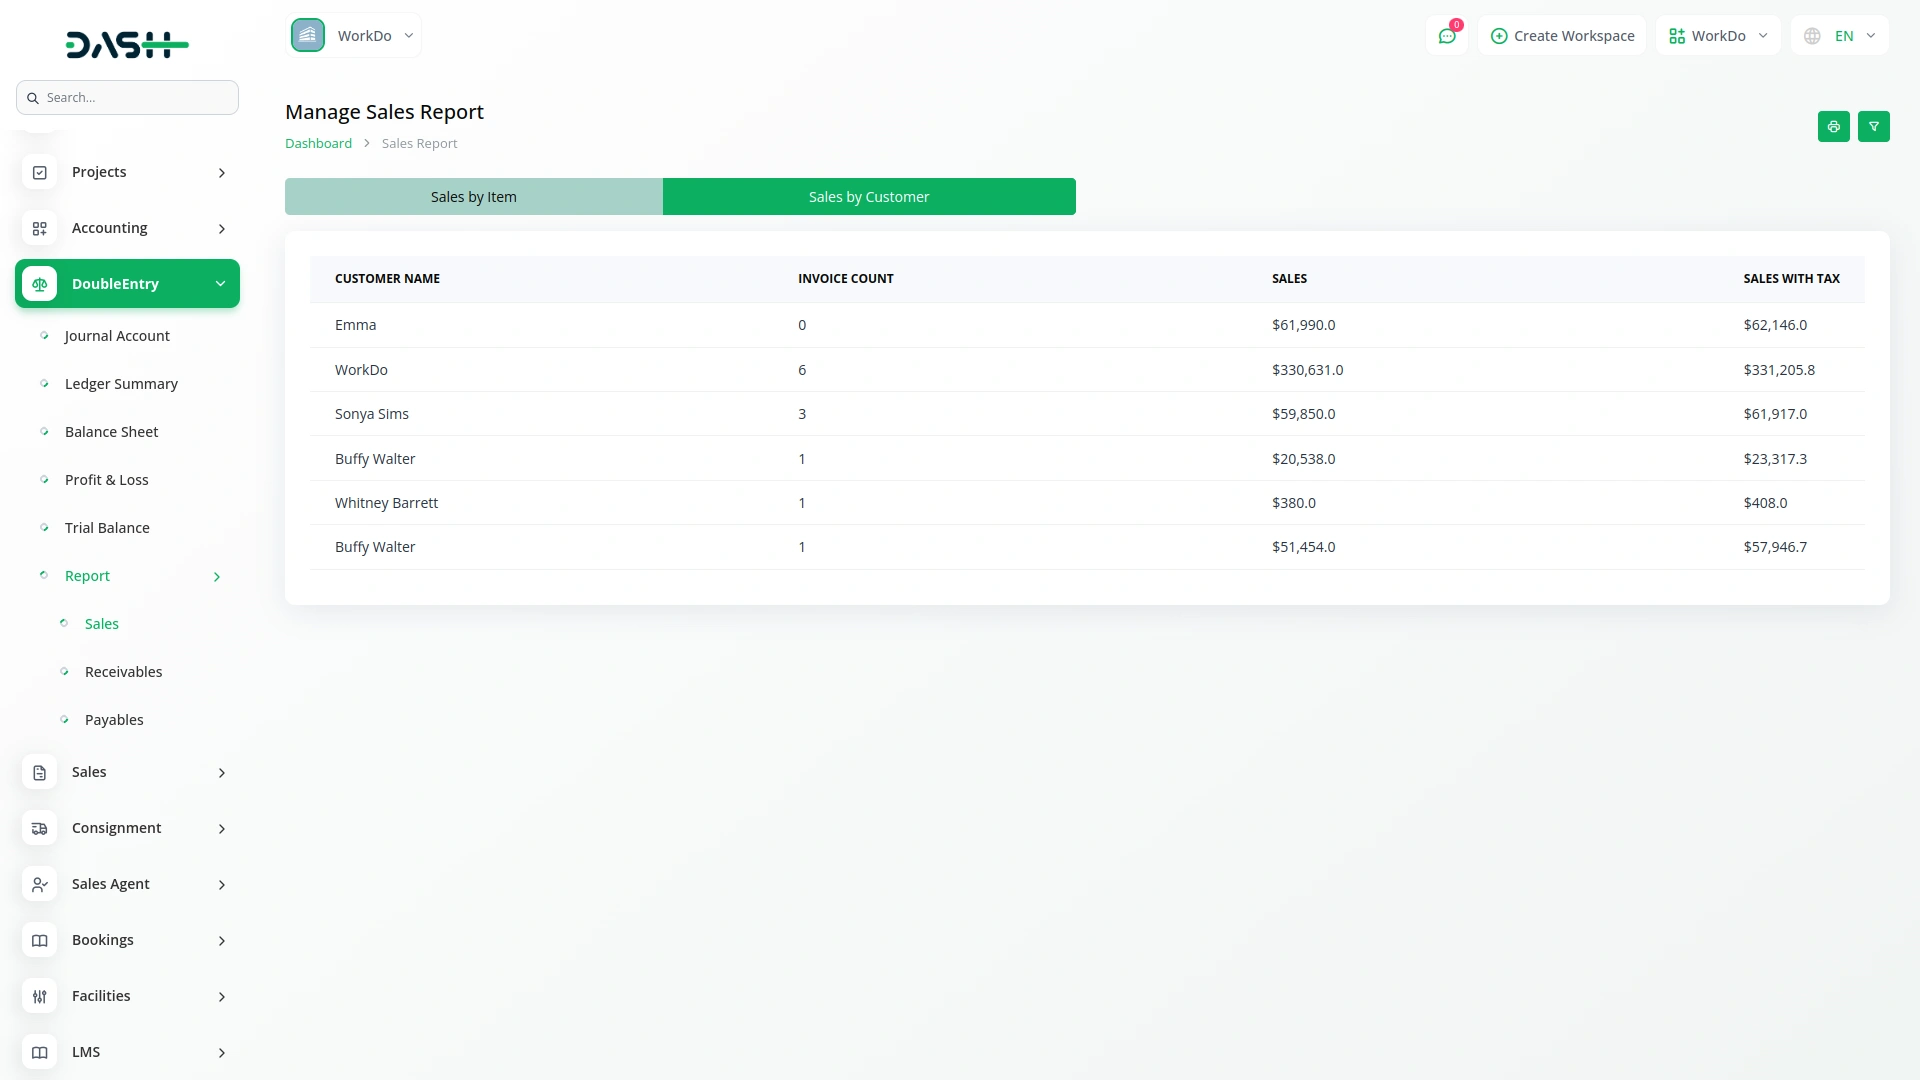
Task: Expand the Bookings menu chevron
Action: click(x=222, y=941)
